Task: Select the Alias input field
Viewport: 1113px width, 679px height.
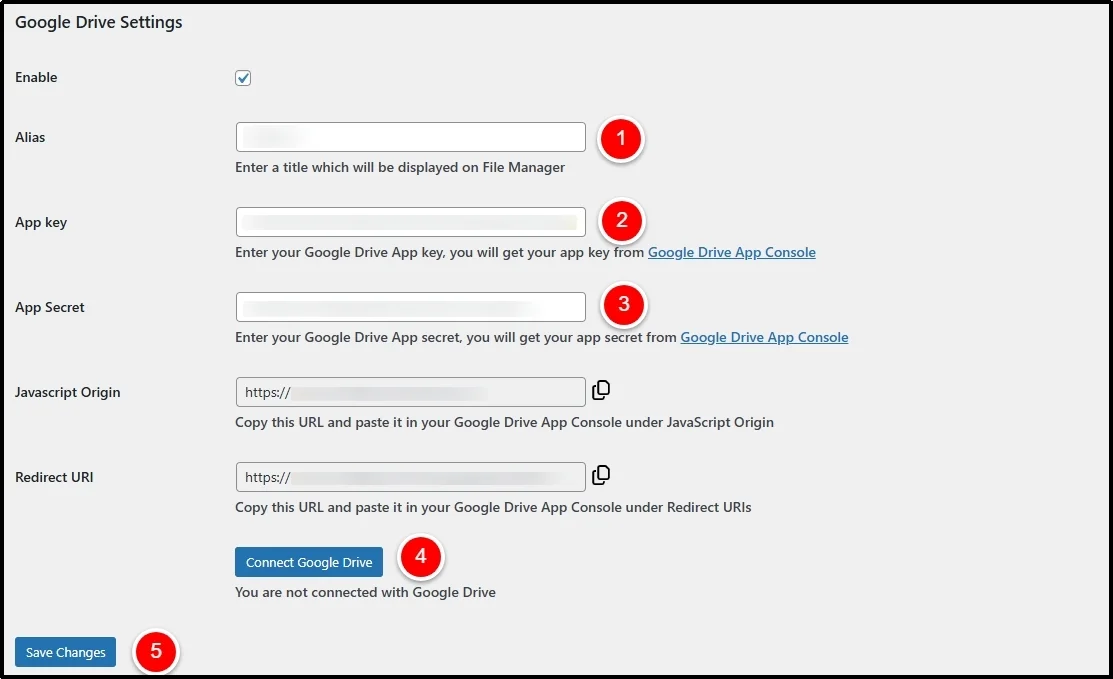Action: pyautogui.click(x=410, y=136)
